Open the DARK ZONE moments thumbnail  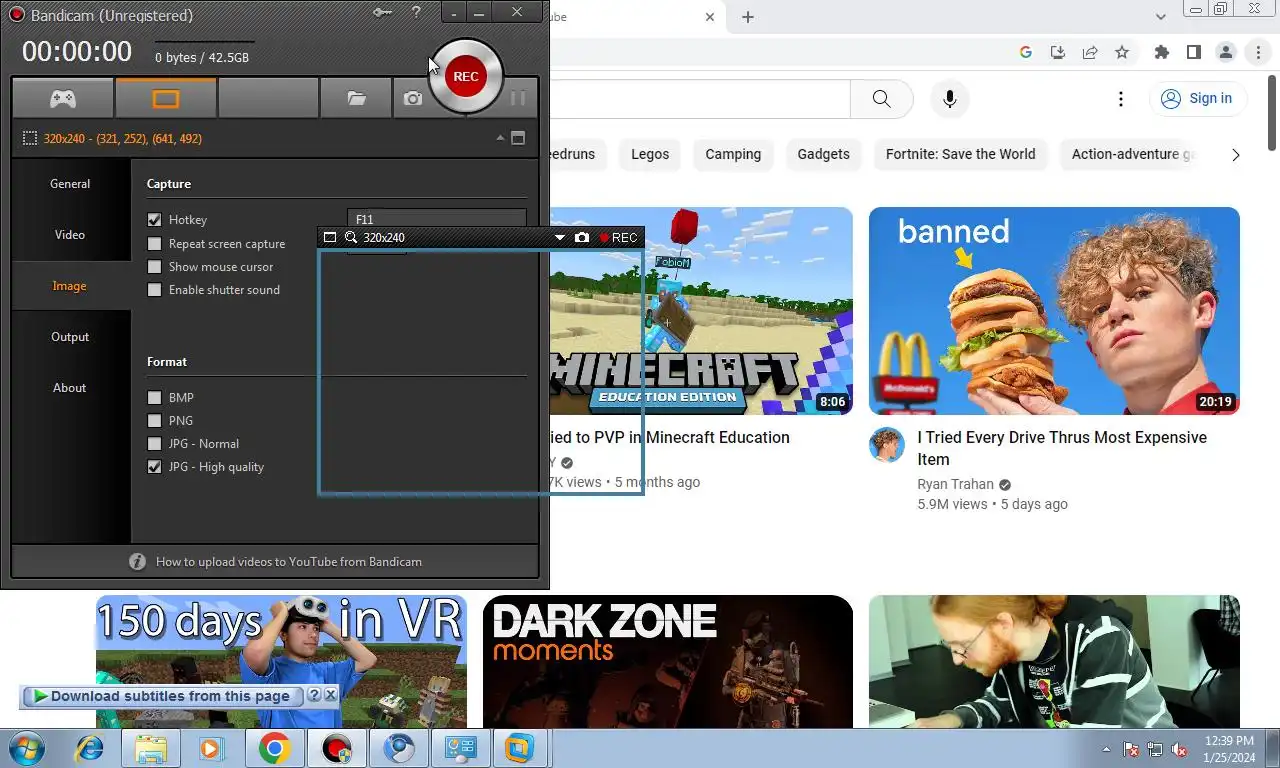(668, 662)
